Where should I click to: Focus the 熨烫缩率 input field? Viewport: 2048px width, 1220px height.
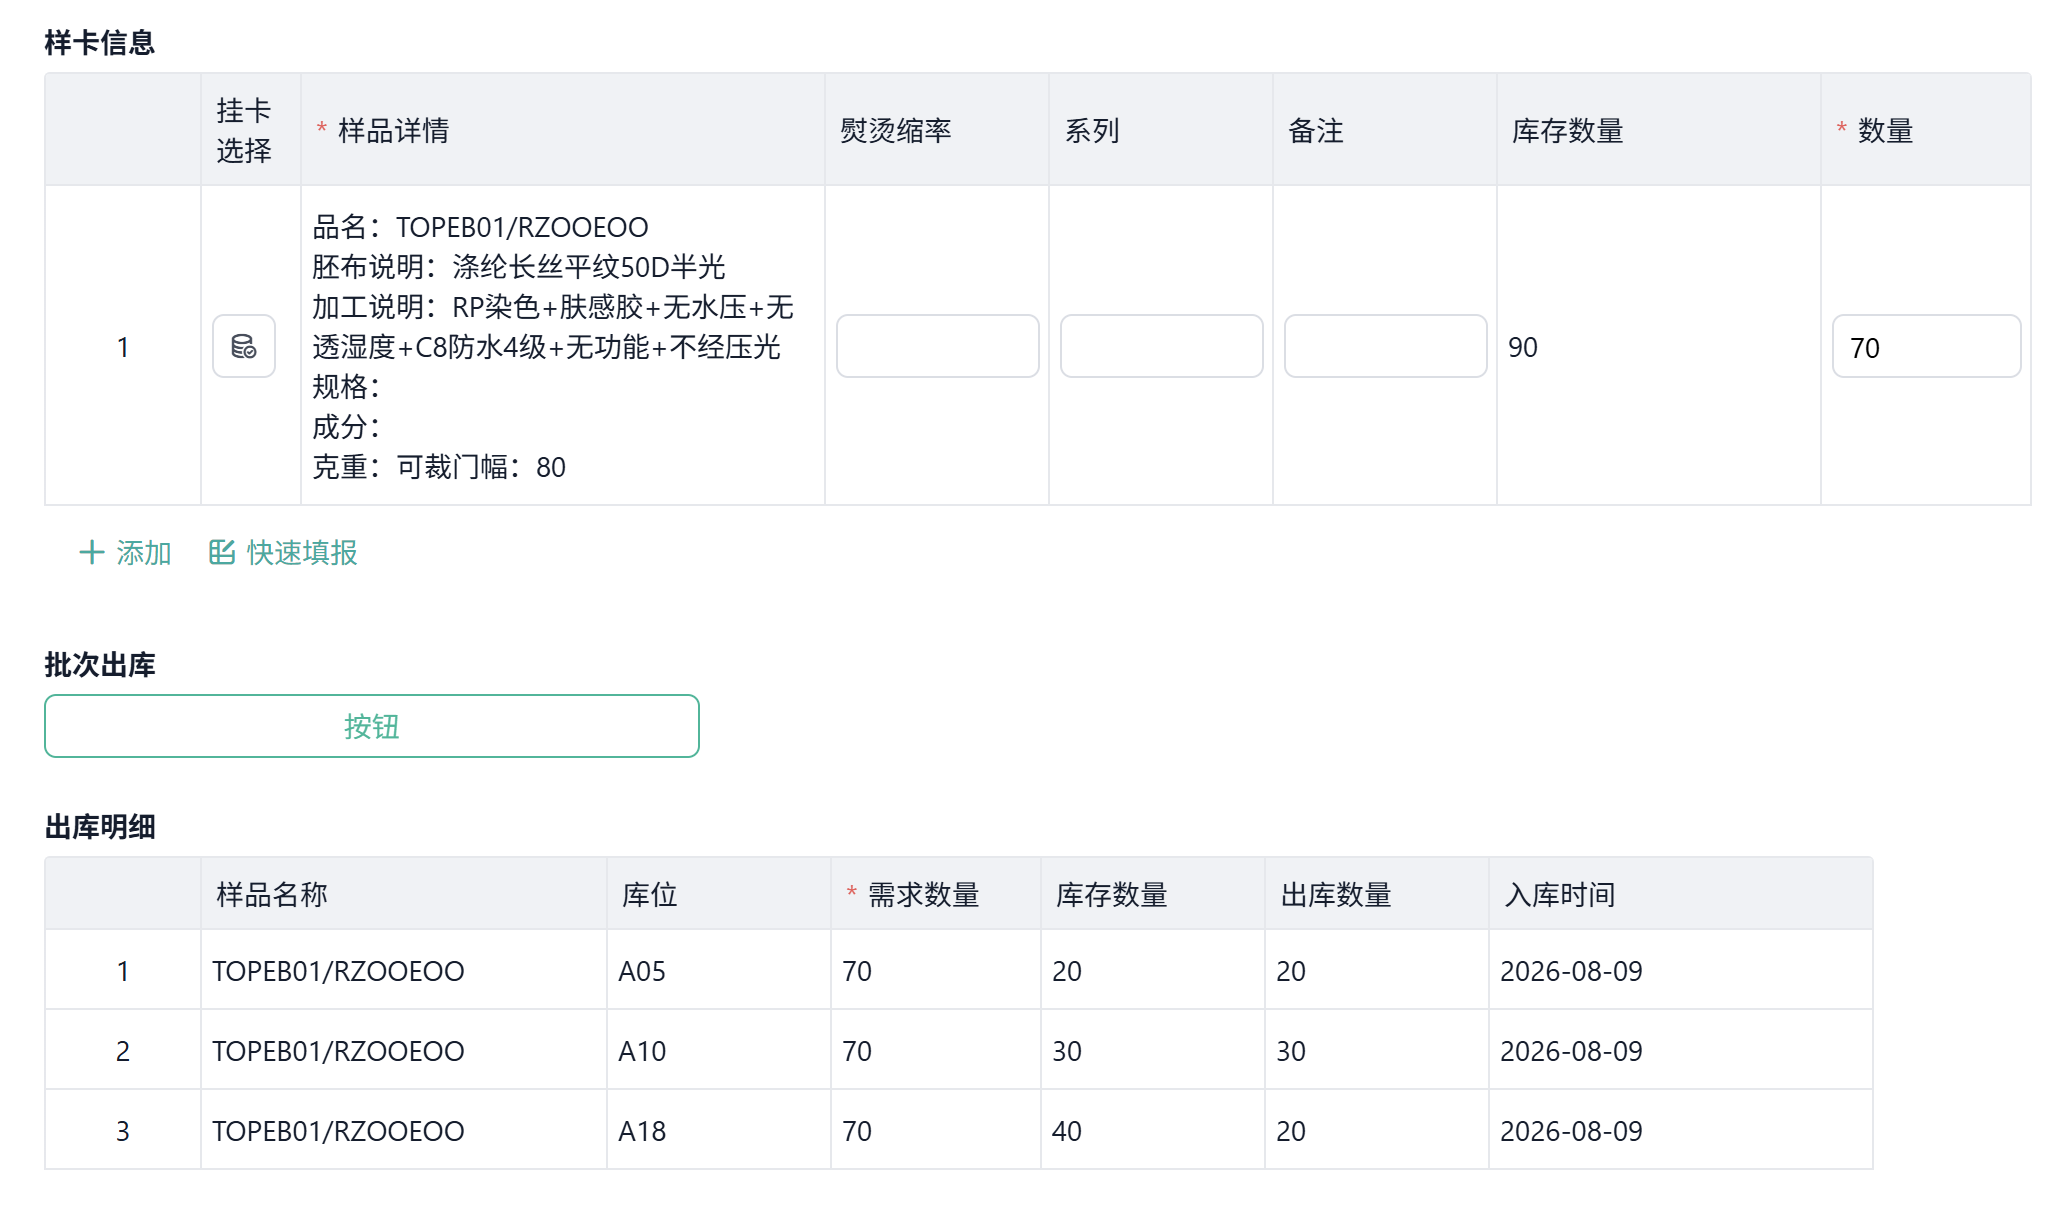(x=938, y=346)
